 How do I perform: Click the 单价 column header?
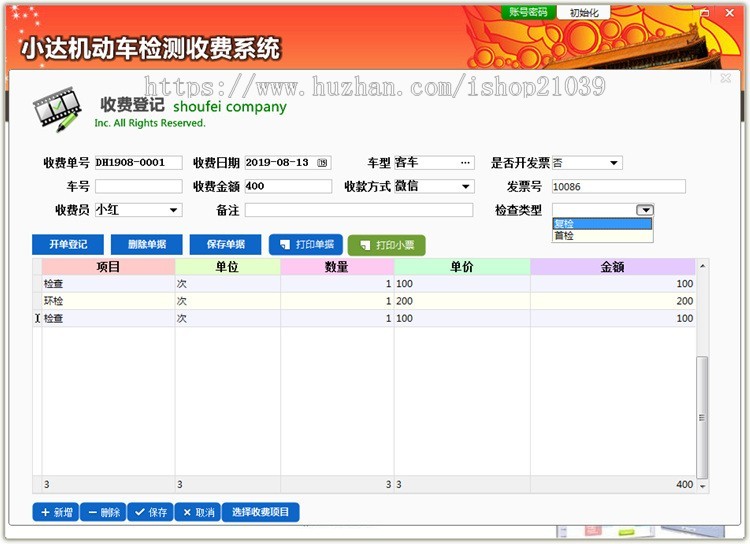click(x=462, y=266)
